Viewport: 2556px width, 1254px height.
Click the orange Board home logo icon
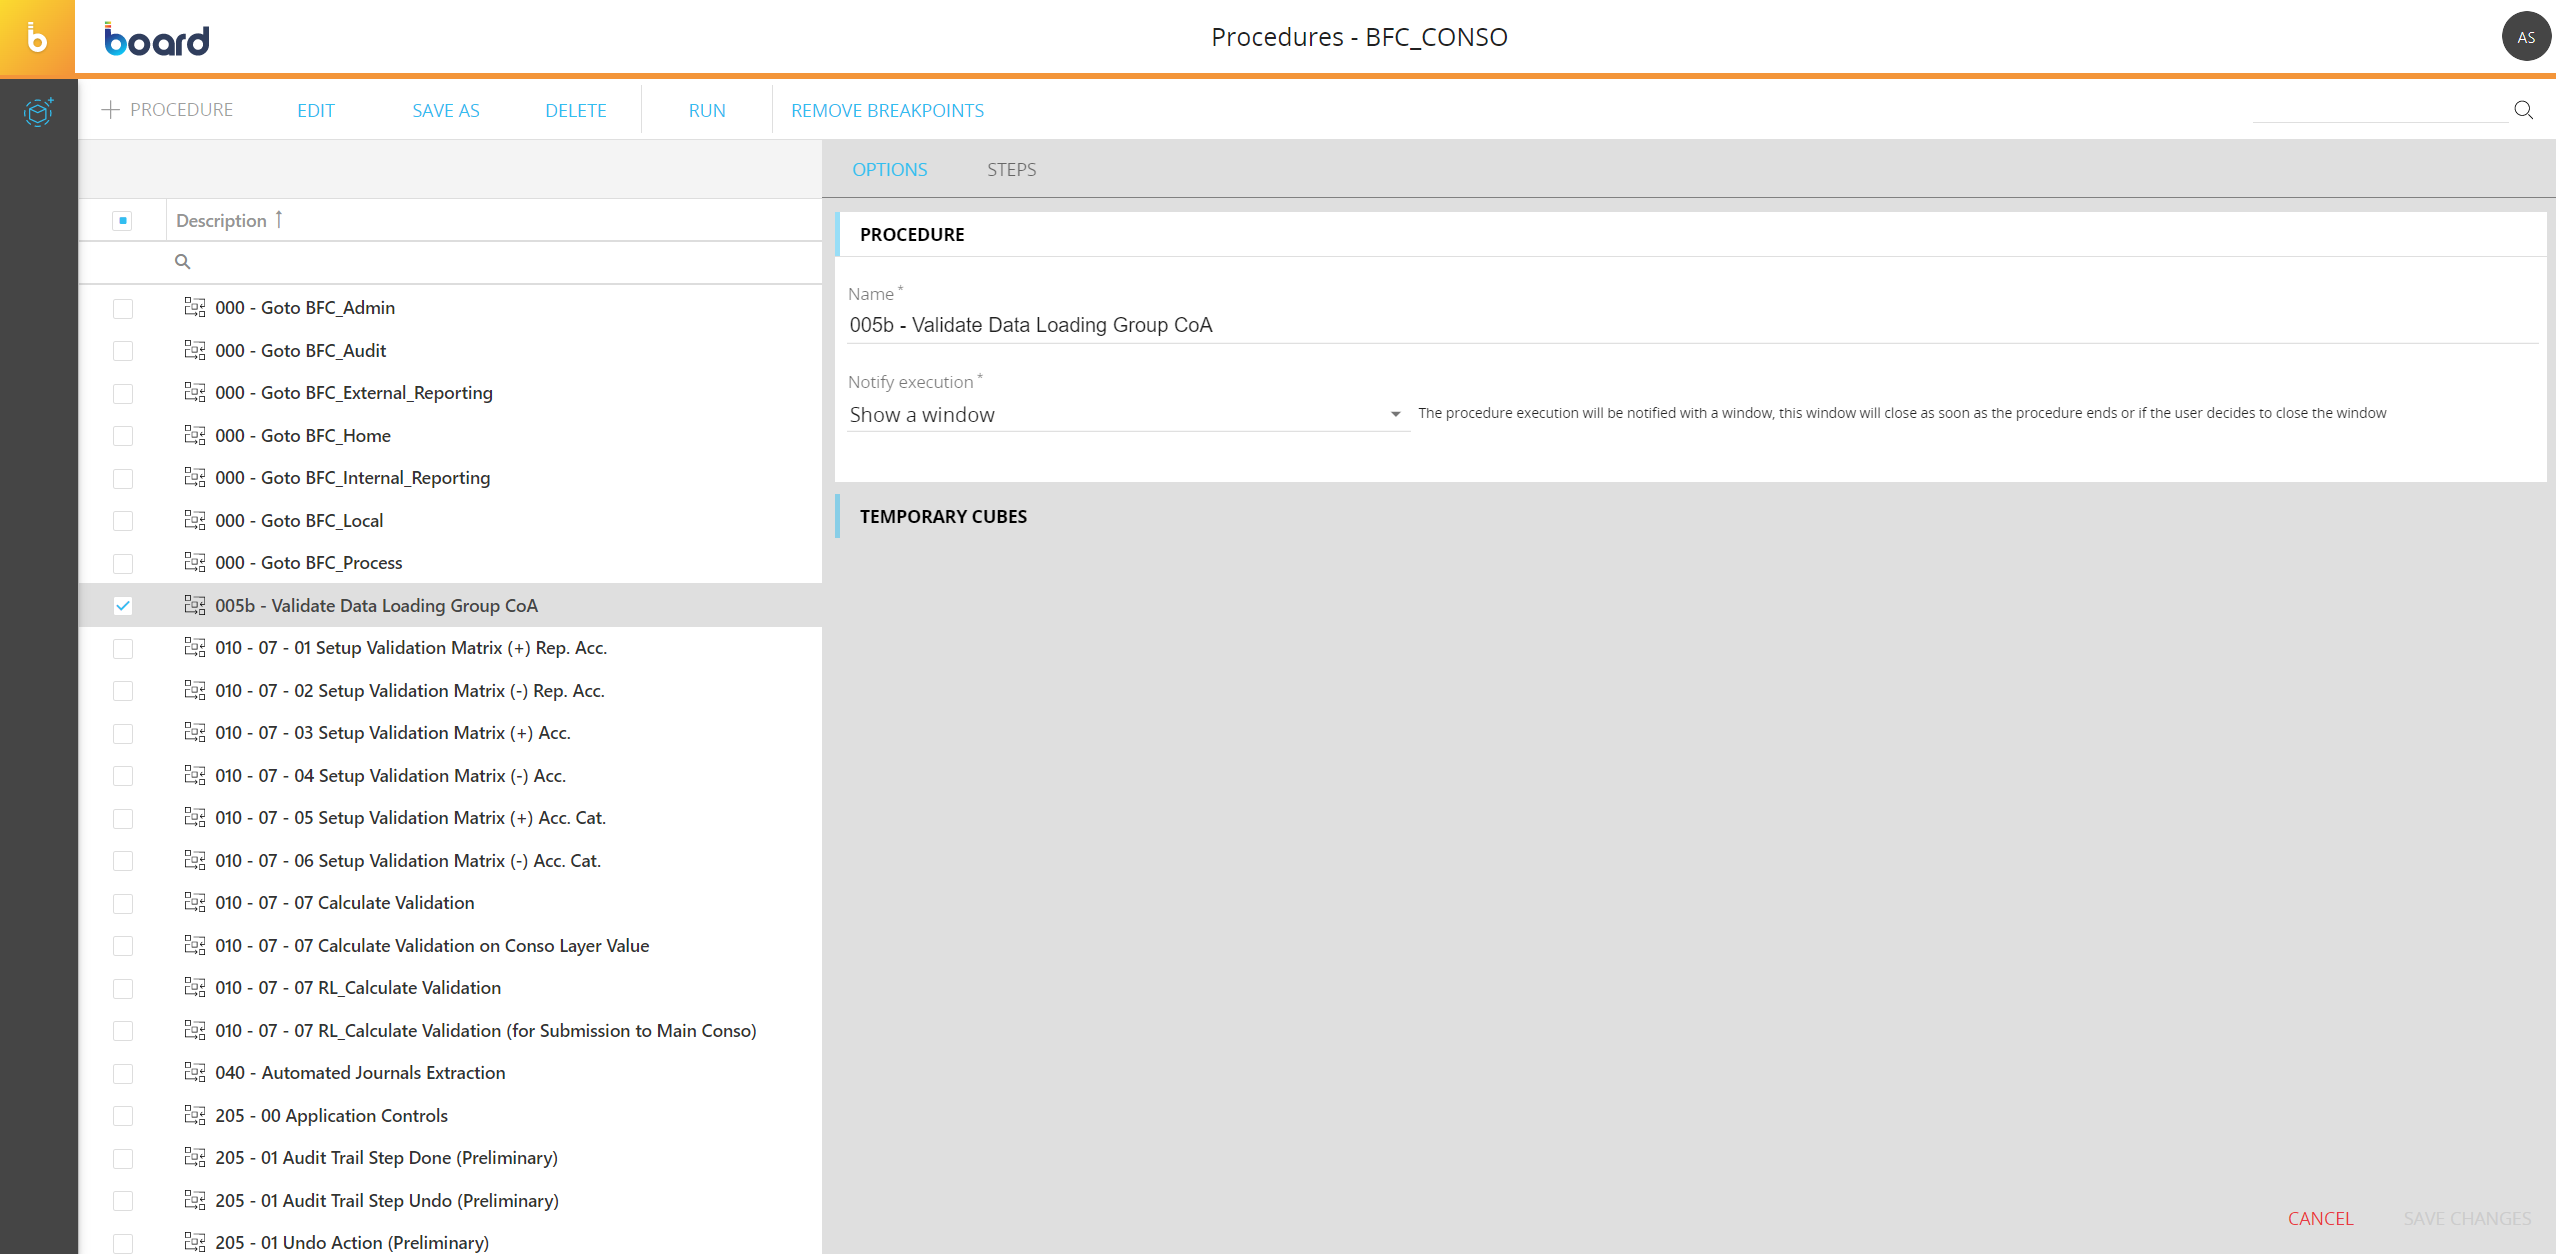tap(37, 38)
